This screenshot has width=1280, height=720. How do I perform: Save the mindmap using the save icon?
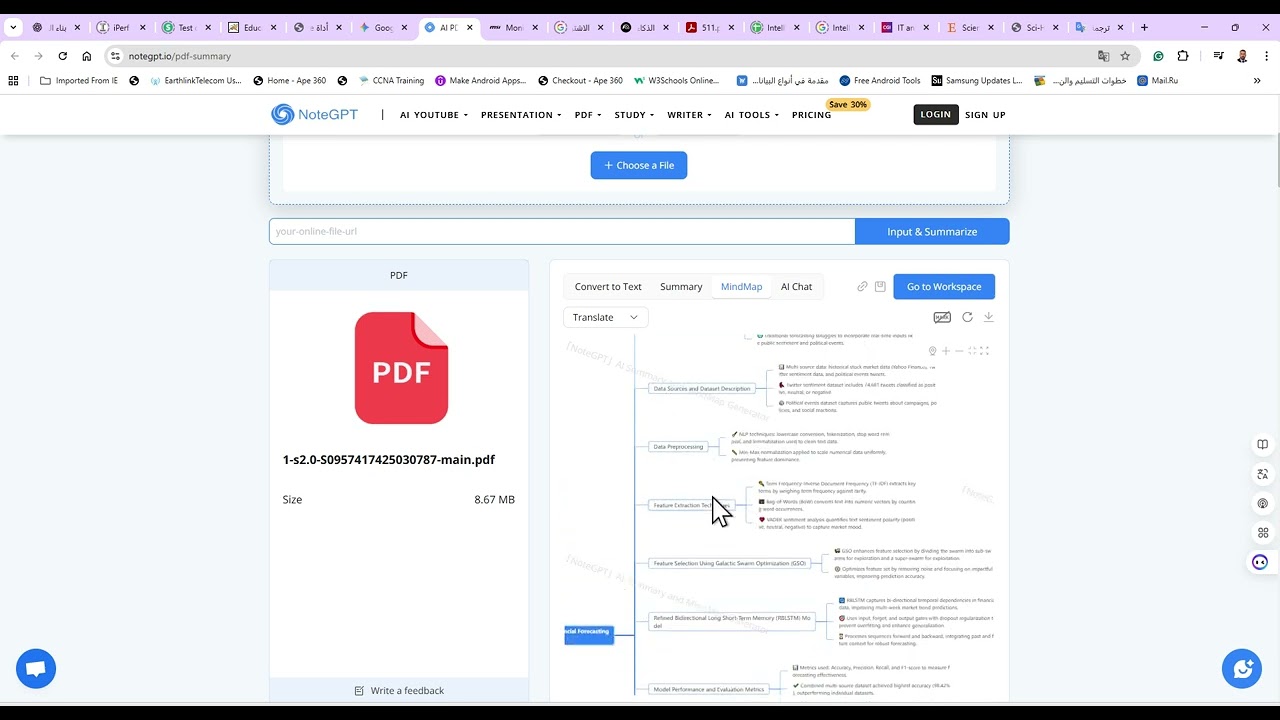(880, 286)
